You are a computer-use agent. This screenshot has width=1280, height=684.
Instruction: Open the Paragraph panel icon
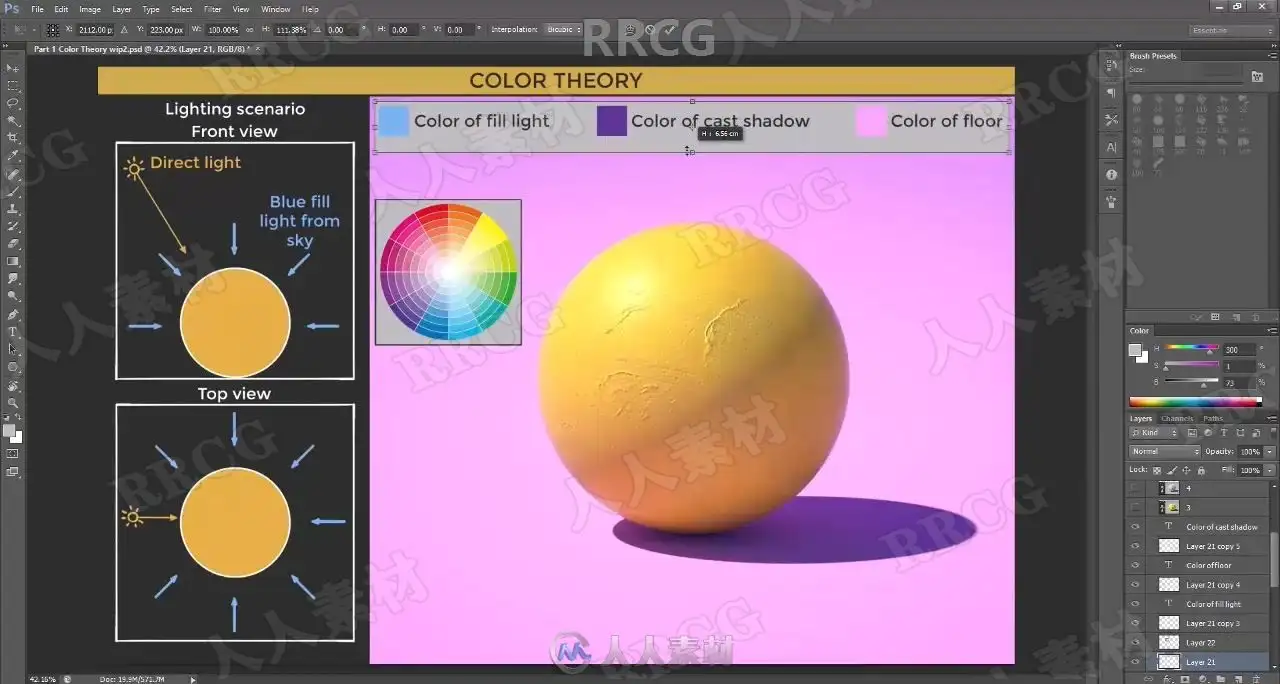point(1112,93)
